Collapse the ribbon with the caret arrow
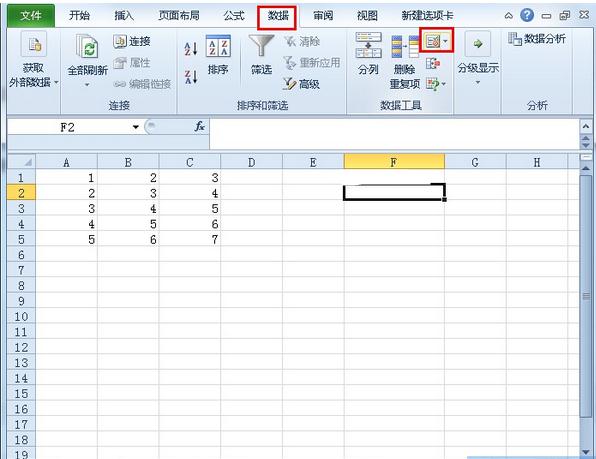This screenshot has width=596, height=459. pos(508,16)
